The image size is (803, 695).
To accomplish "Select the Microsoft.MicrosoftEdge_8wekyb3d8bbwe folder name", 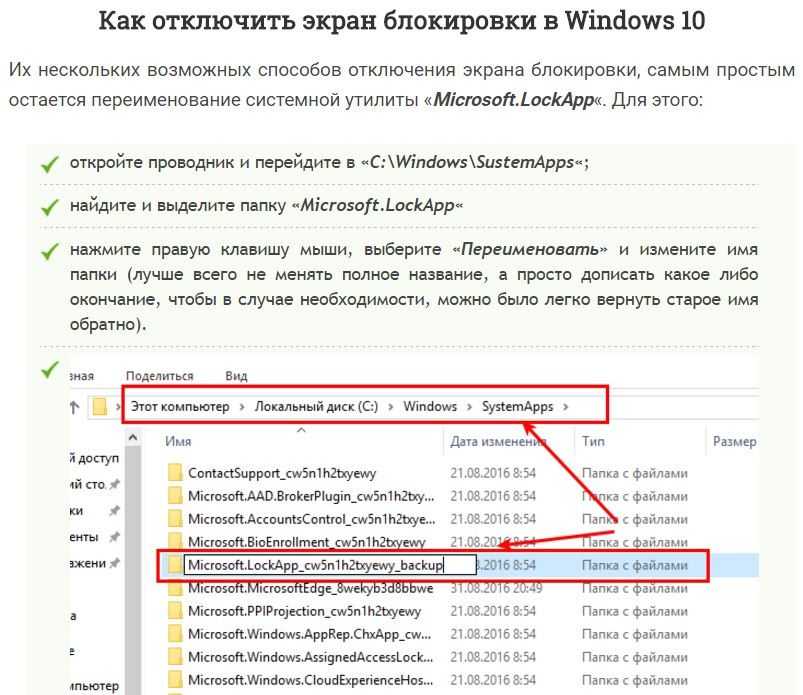I will [310, 588].
